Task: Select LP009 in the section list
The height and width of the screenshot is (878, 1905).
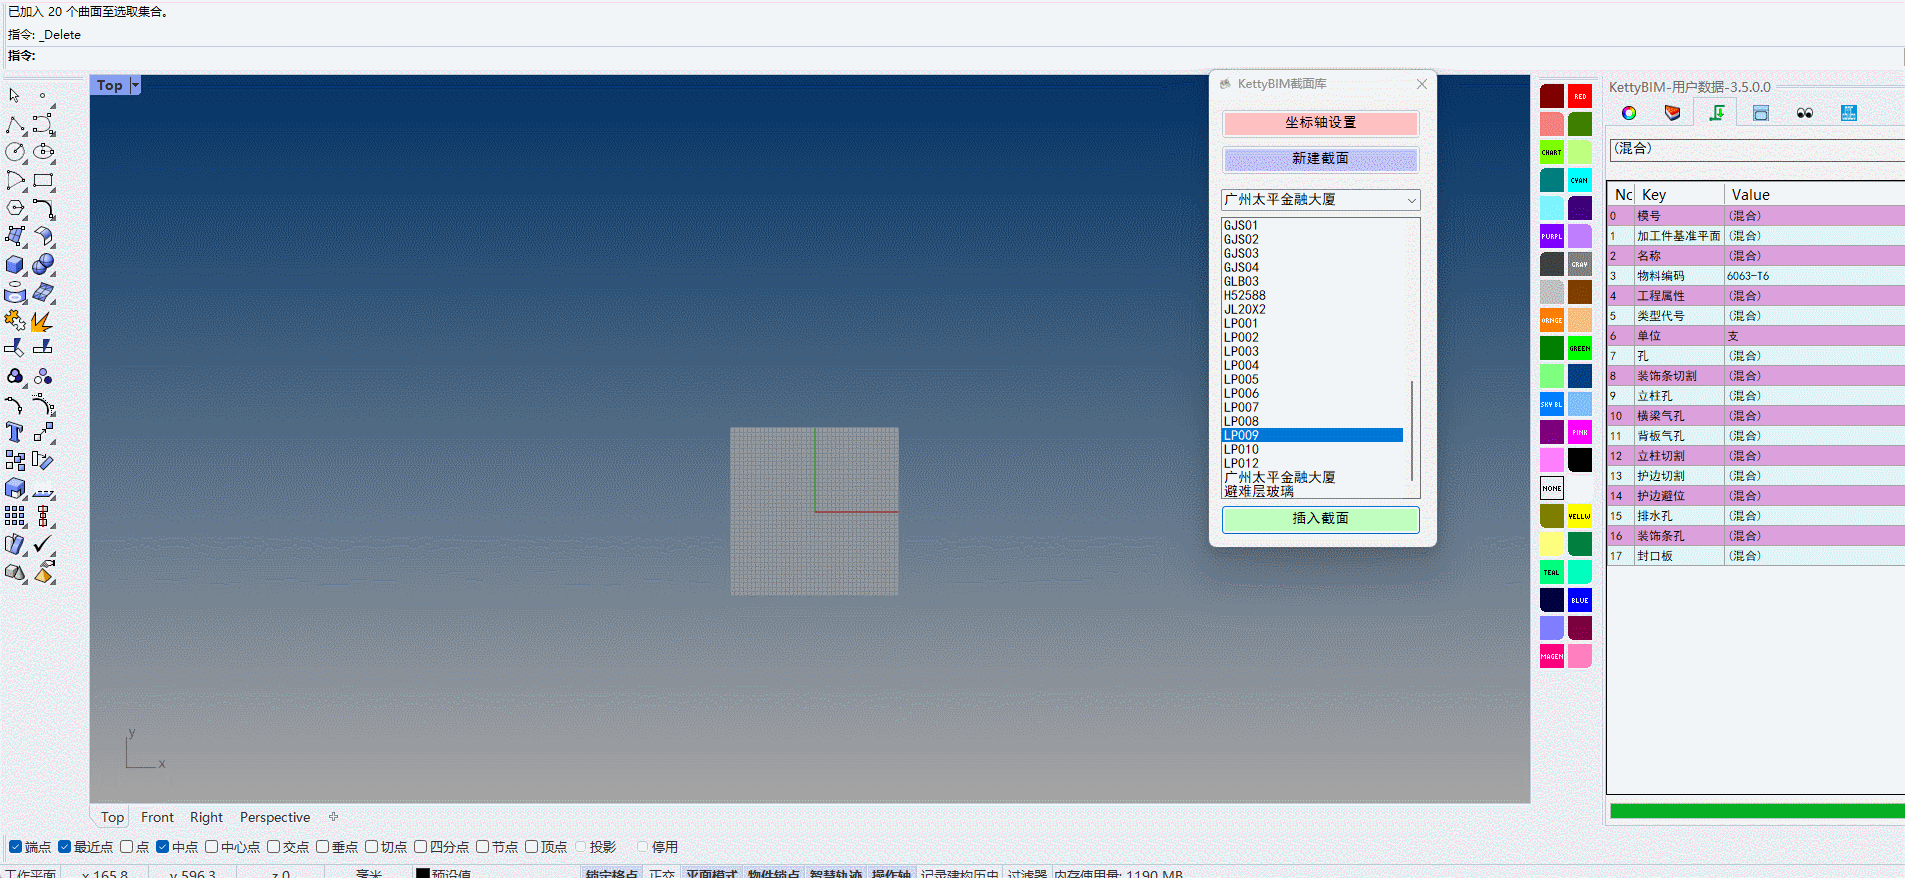Action: [1312, 435]
